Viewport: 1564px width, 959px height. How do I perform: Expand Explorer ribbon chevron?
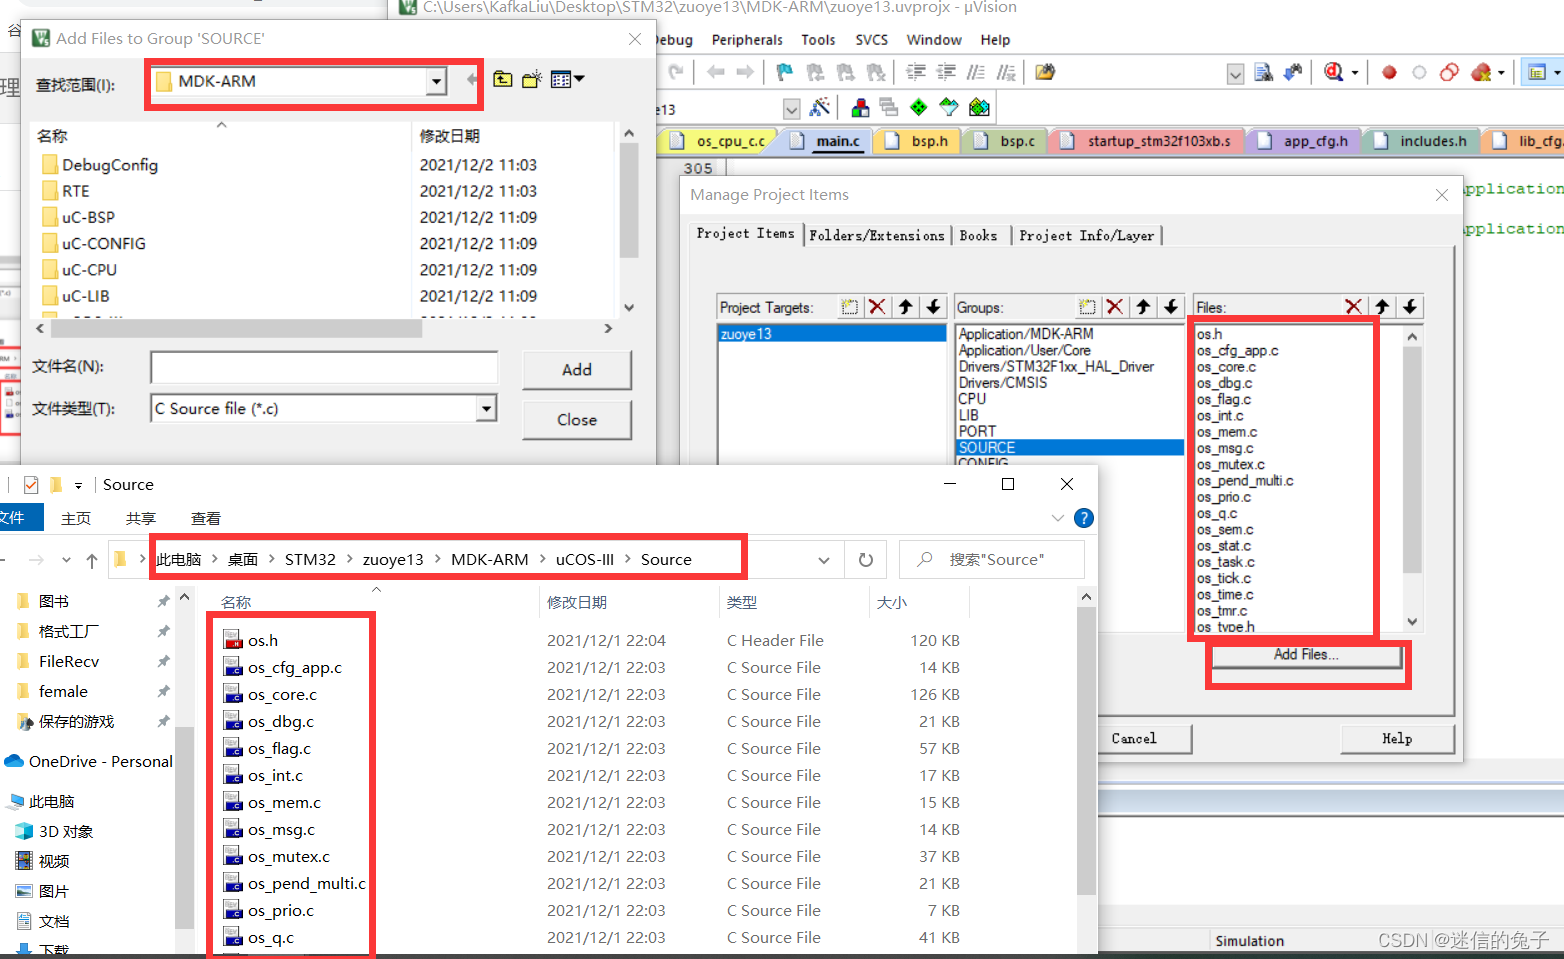click(x=1058, y=518)
